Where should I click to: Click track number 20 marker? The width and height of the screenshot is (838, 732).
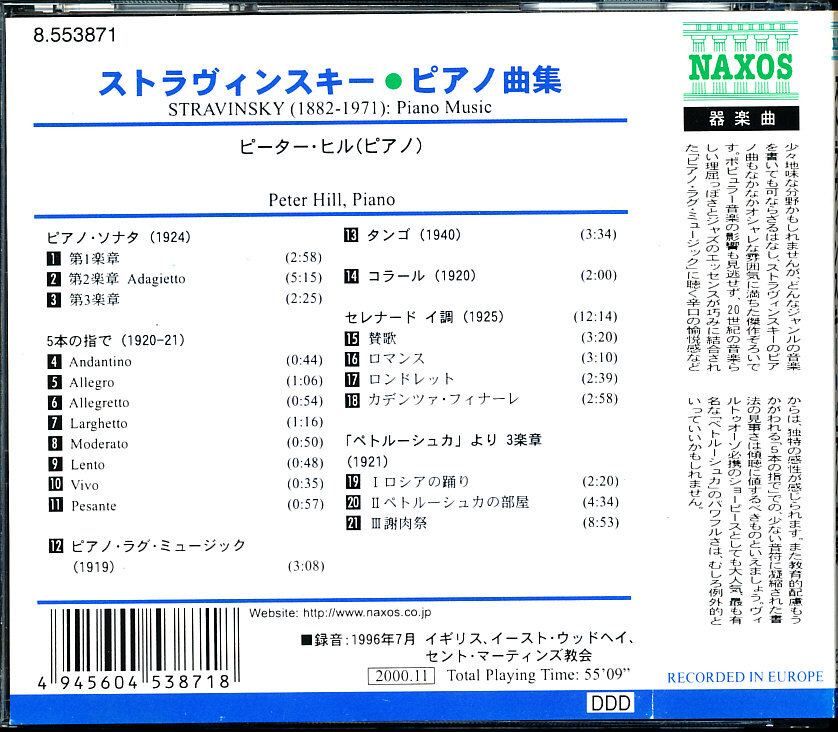[x=353, y=503]
